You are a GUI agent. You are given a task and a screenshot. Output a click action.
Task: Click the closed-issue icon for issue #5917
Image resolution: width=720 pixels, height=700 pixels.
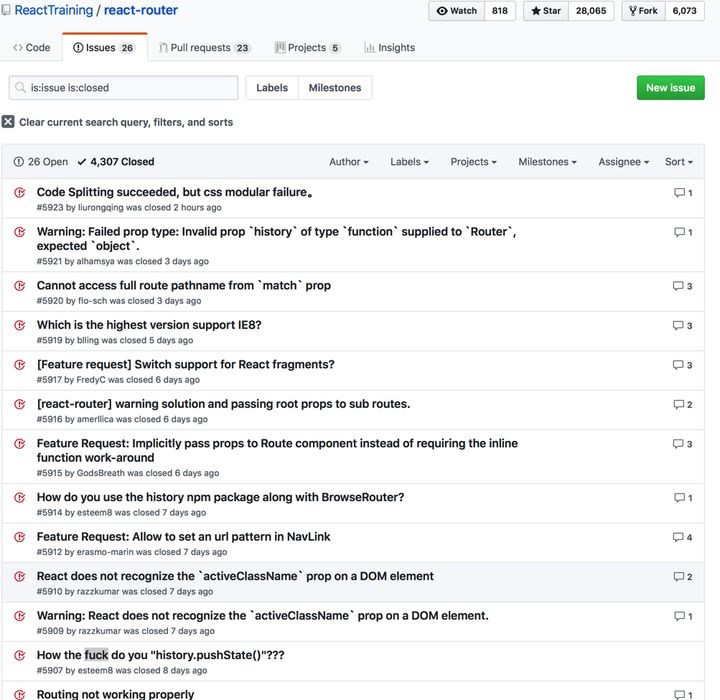pos(19,365)
